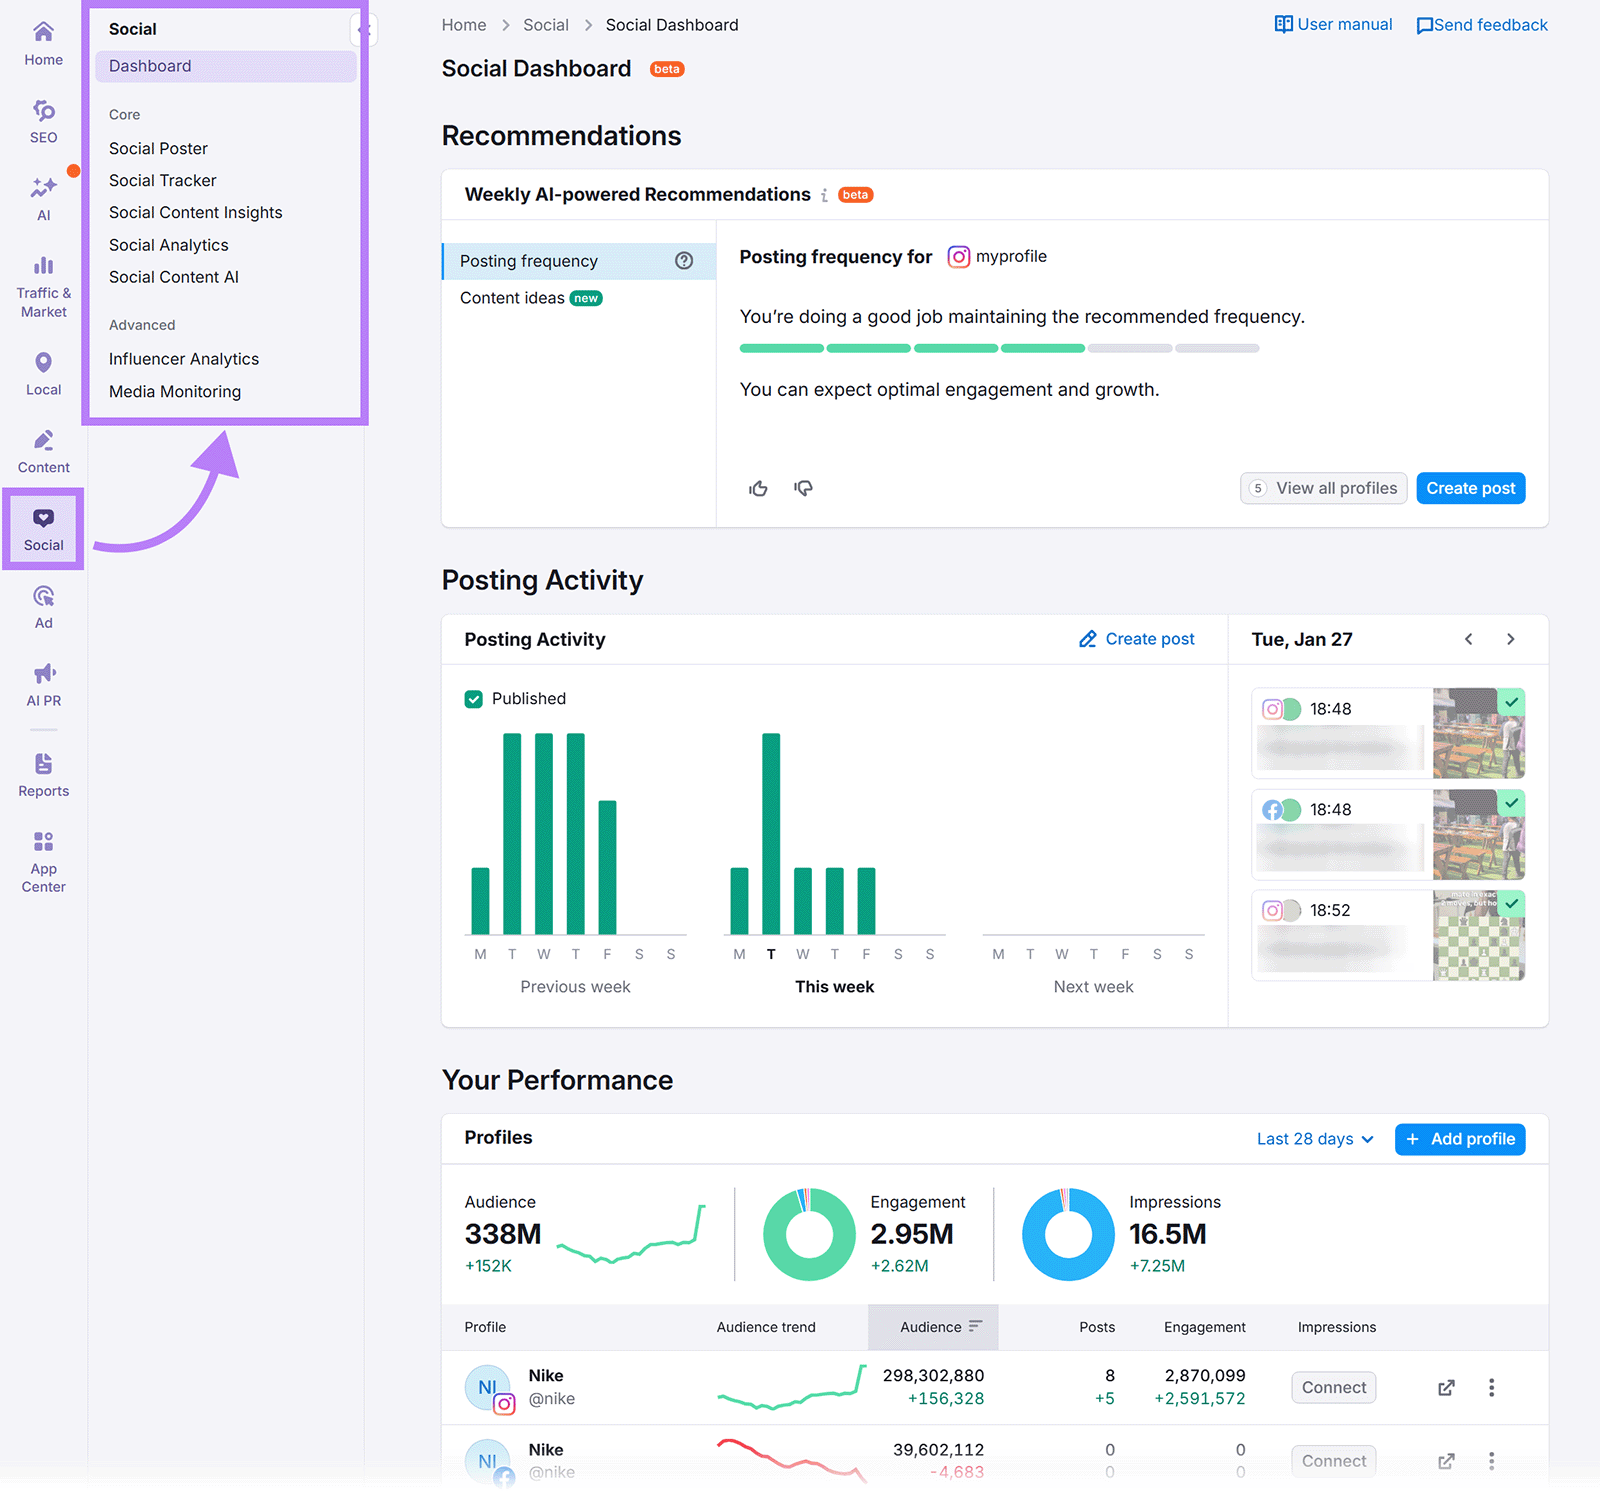Click the Instagram icon beside myprofile
Screen dimensions: 1600x1500
[958, 256]
